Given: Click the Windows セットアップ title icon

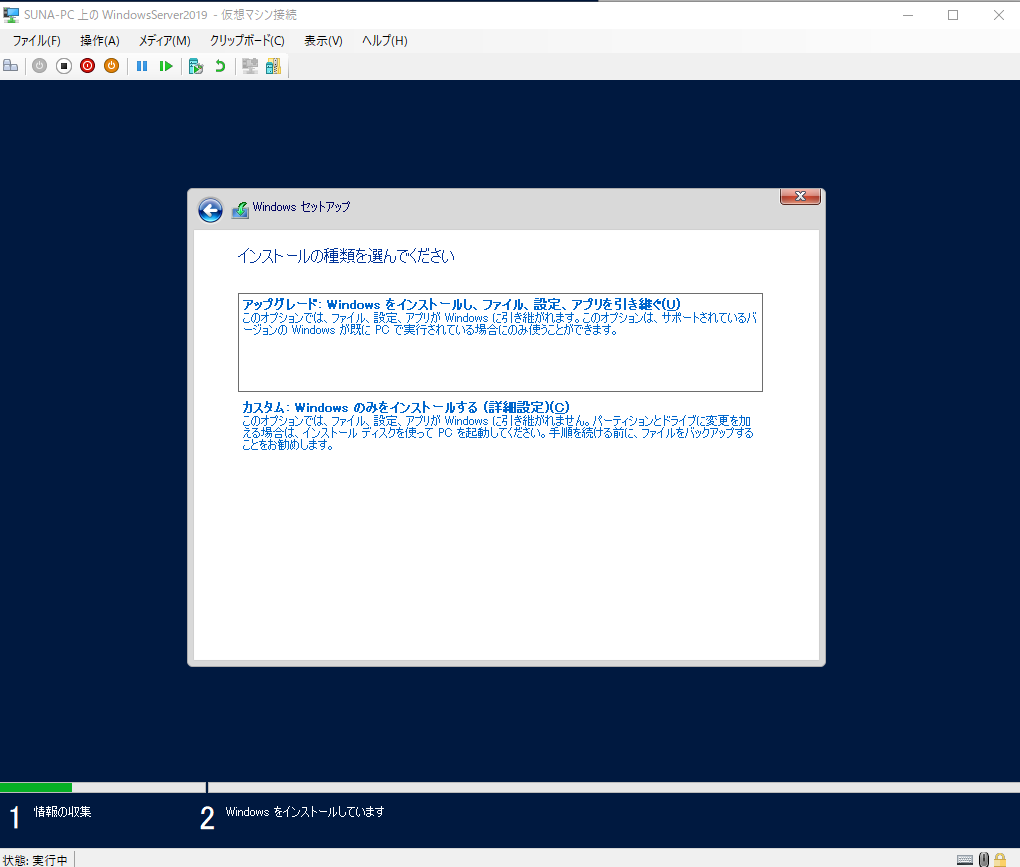Looking at the screenshot, I should click(x=240, y=210).
